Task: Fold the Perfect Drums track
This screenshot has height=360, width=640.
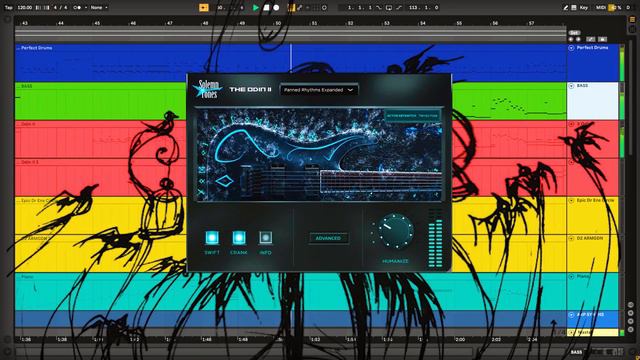Action: tap(571, 48)
